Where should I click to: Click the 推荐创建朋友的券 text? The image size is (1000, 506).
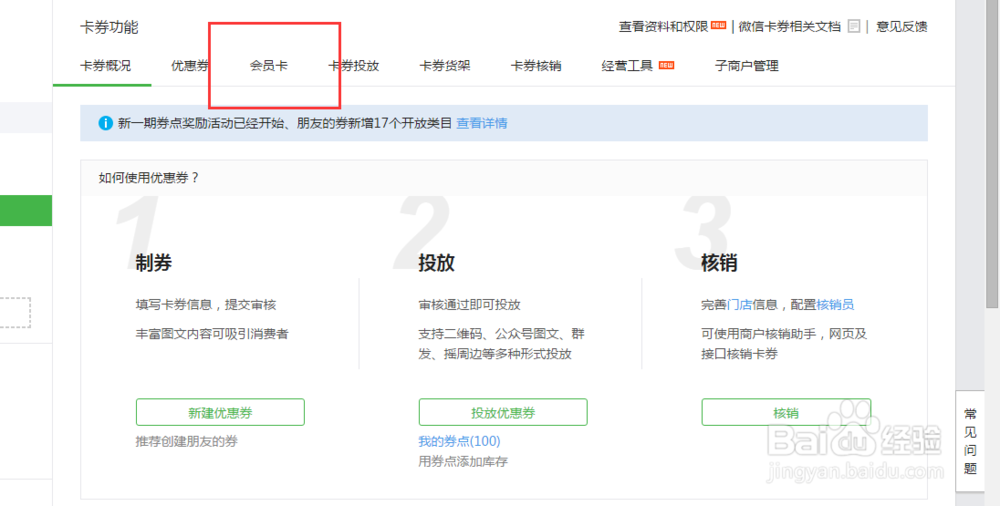pyautogui.click(x=187, y=441)
